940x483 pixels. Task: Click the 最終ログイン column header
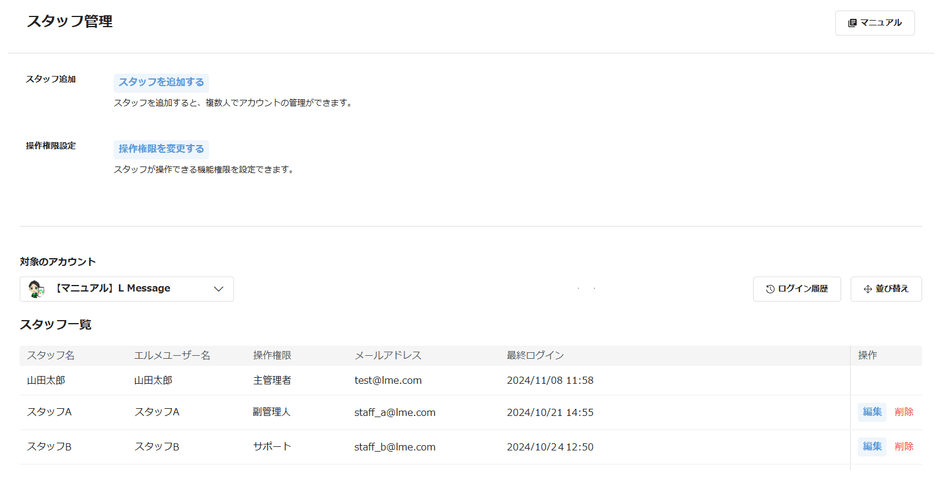point(535,355)
